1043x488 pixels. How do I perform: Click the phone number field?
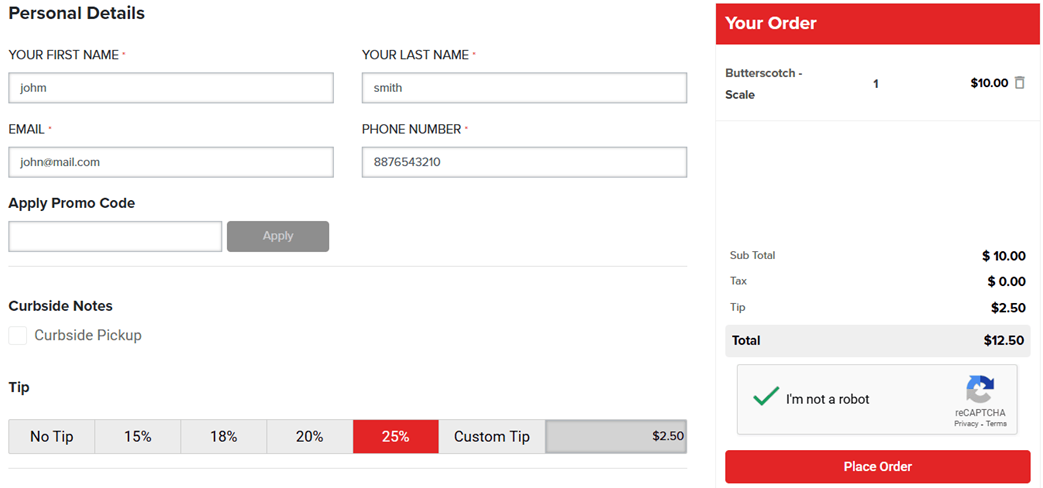[524, 162]
